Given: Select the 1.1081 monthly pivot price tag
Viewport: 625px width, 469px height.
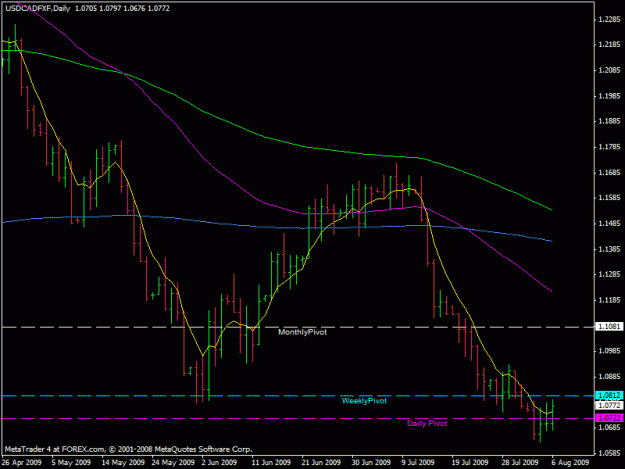Looking at the screenshot, I should tap(609, 327).
